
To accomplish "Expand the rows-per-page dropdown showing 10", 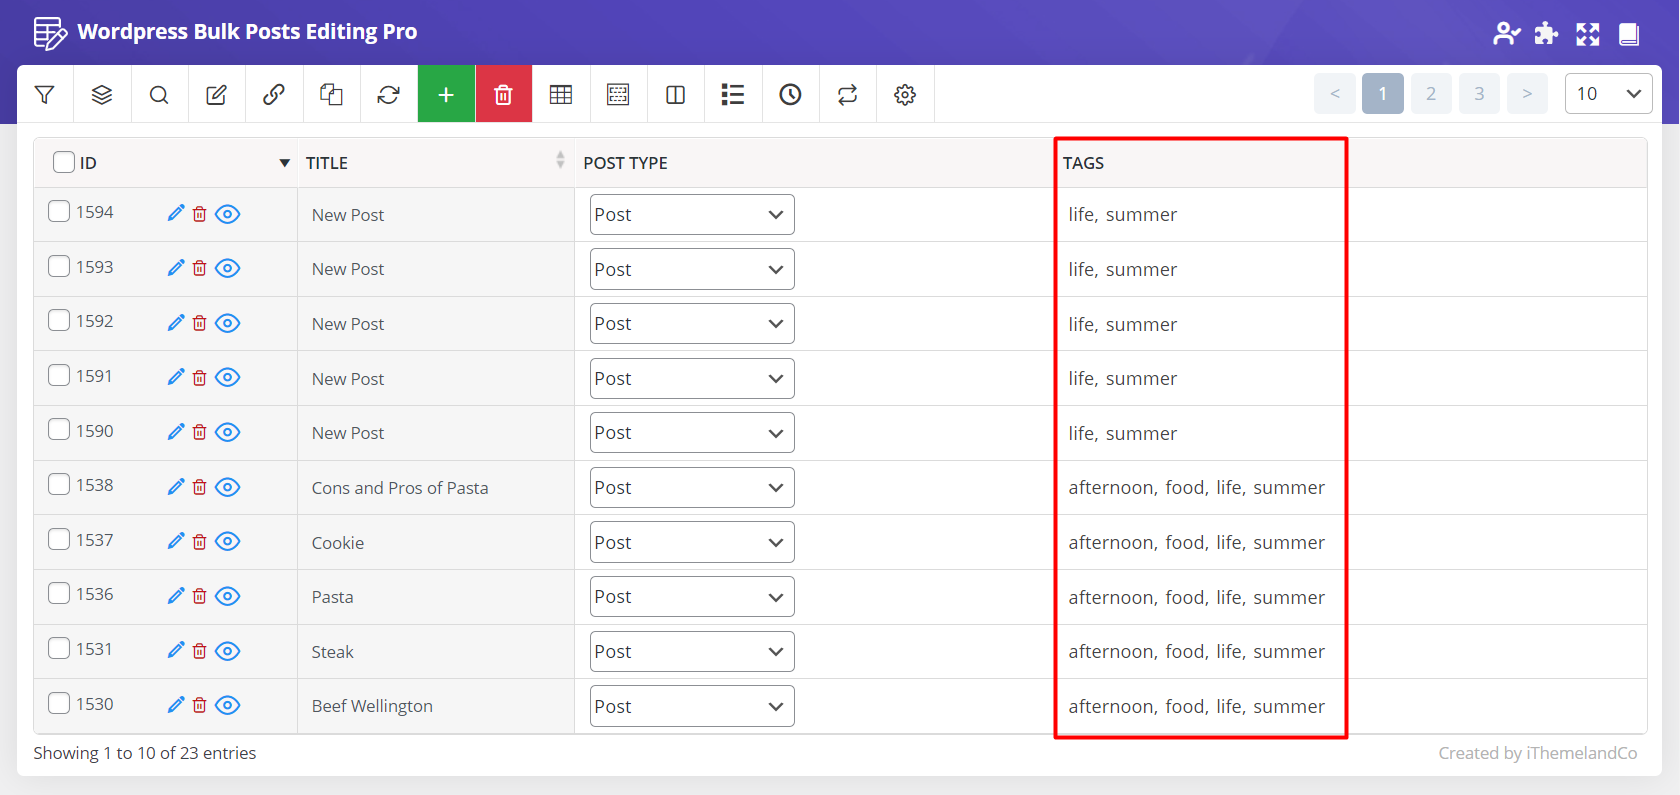I will 1607,94.
